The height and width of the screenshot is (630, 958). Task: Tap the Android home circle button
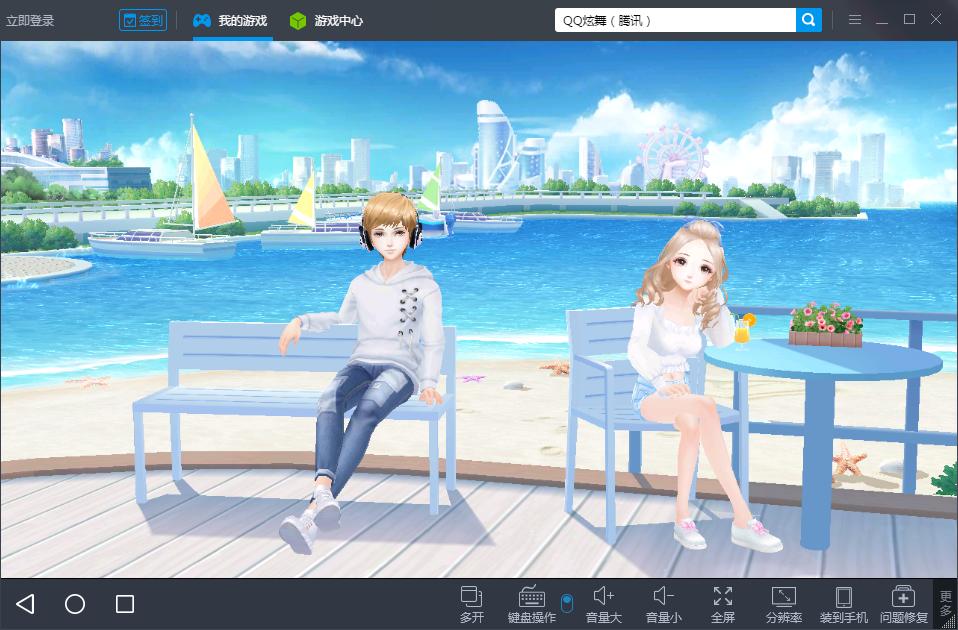point(75,604)
